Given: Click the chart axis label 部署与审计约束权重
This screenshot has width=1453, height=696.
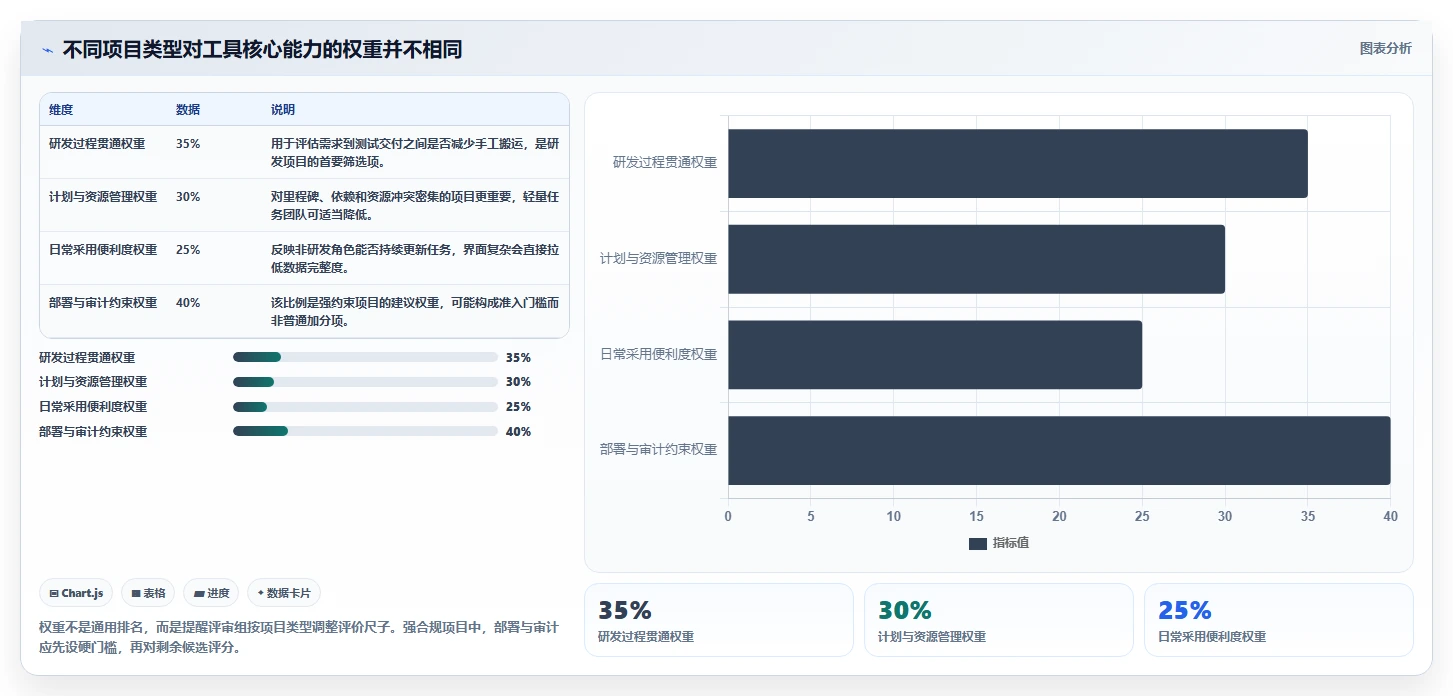Looking at the screenshot, I should coord(659,450).
